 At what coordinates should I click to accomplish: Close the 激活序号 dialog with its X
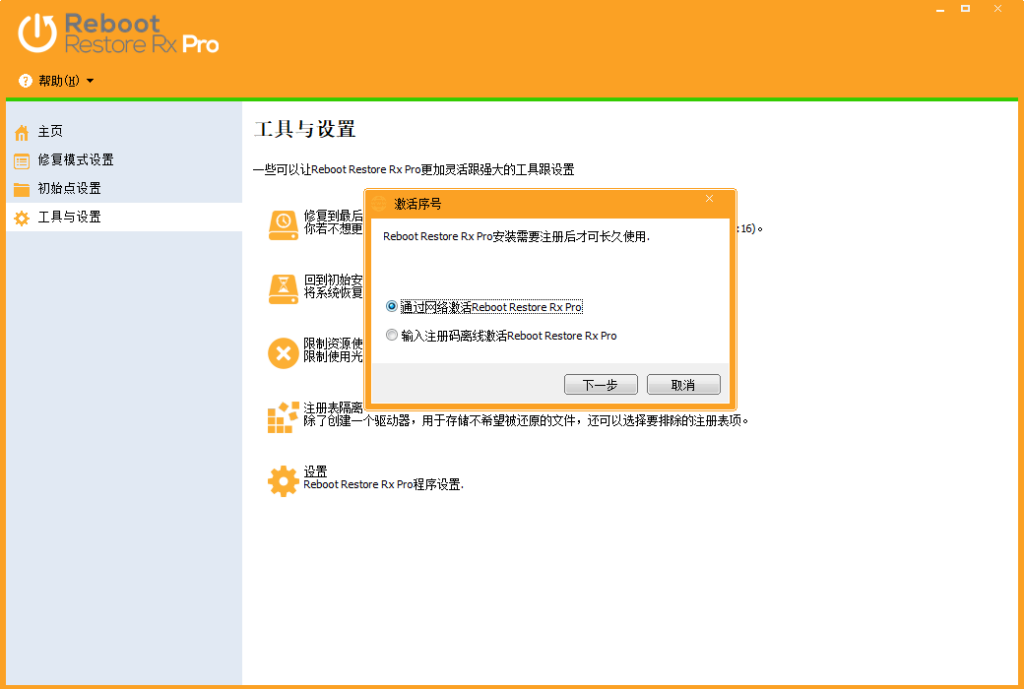pyautogui.click(x=709, y=200)
